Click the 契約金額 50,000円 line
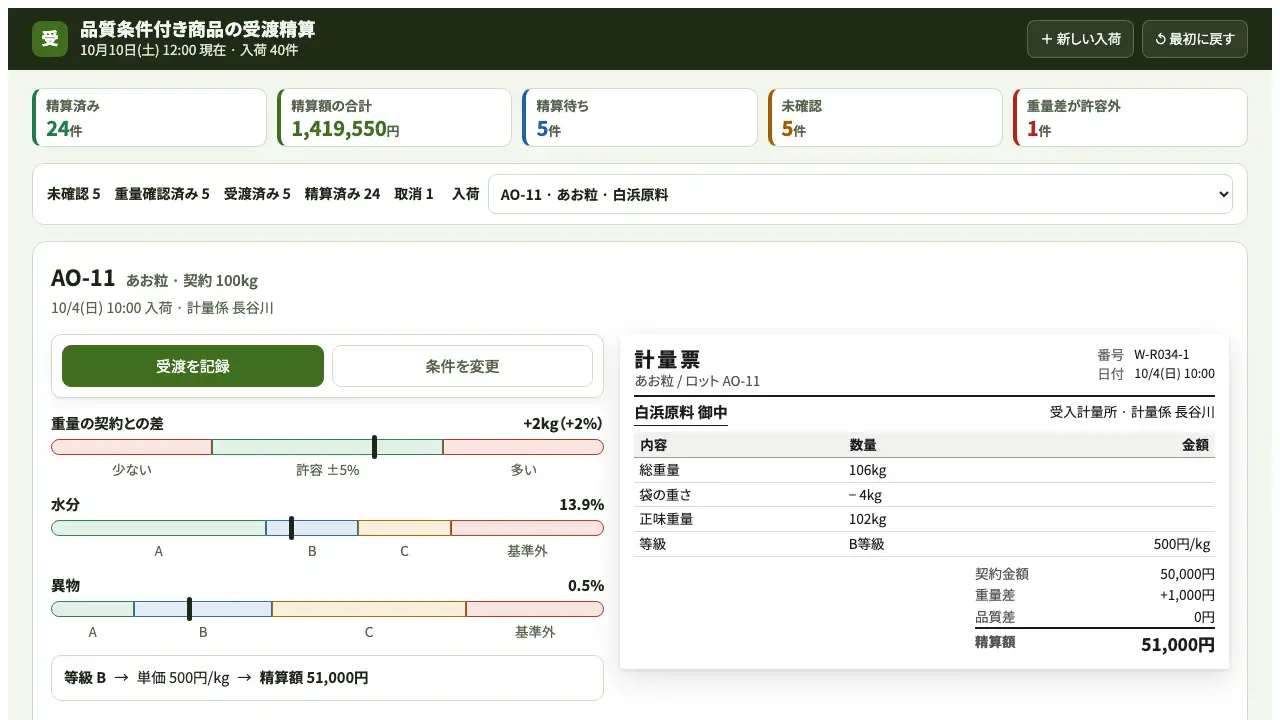1280x720 pixels. pos(1095,574)
